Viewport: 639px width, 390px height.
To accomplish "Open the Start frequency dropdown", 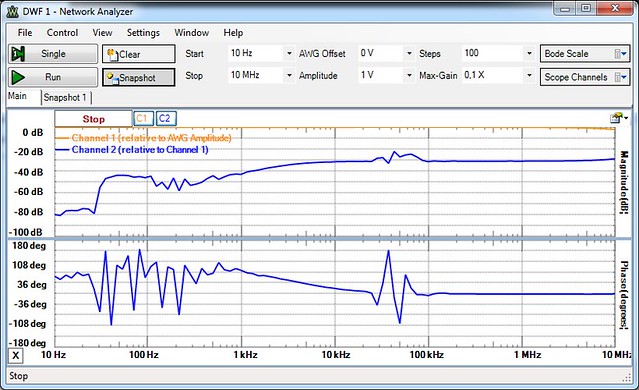I will tap(289, 53).
